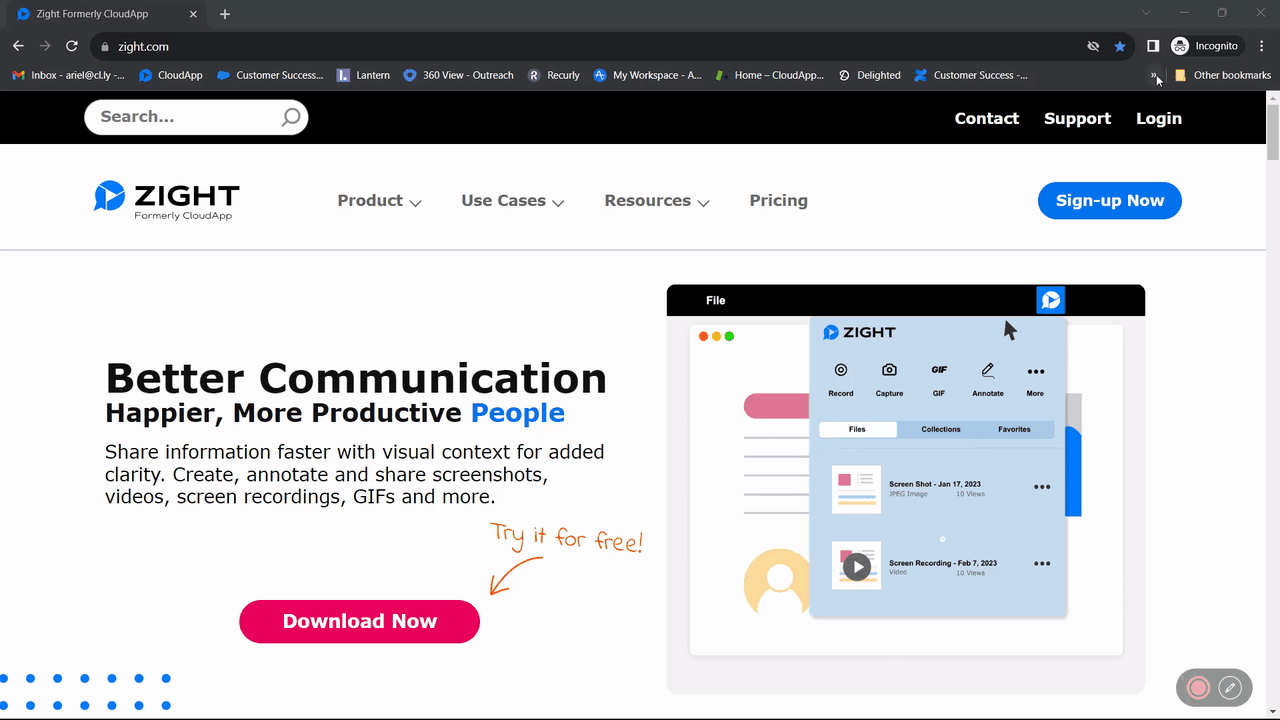Expand the Product menu
This screenshot has height=720, width=1280.
tap(379, 201)
